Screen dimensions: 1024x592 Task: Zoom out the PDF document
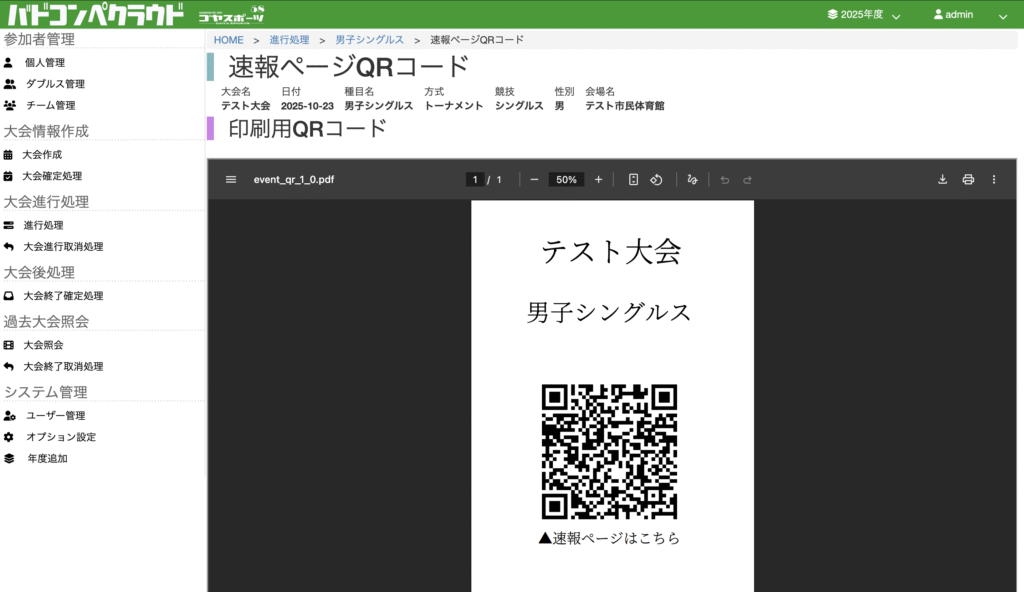[534, 180]
